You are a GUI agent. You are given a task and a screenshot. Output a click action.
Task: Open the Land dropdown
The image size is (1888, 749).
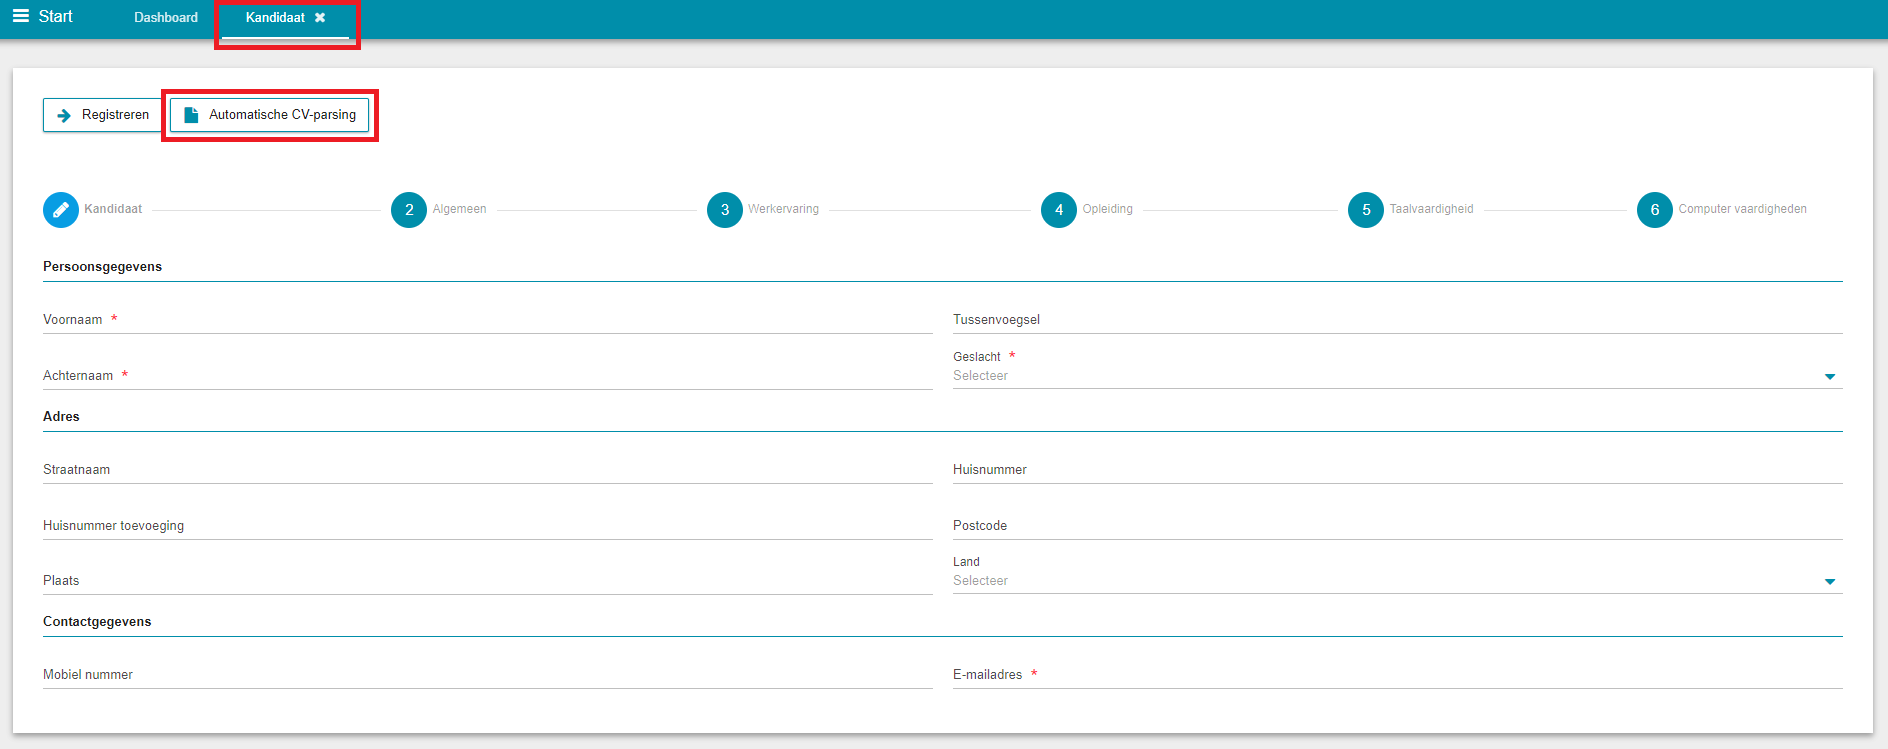tap(1397, 581)
